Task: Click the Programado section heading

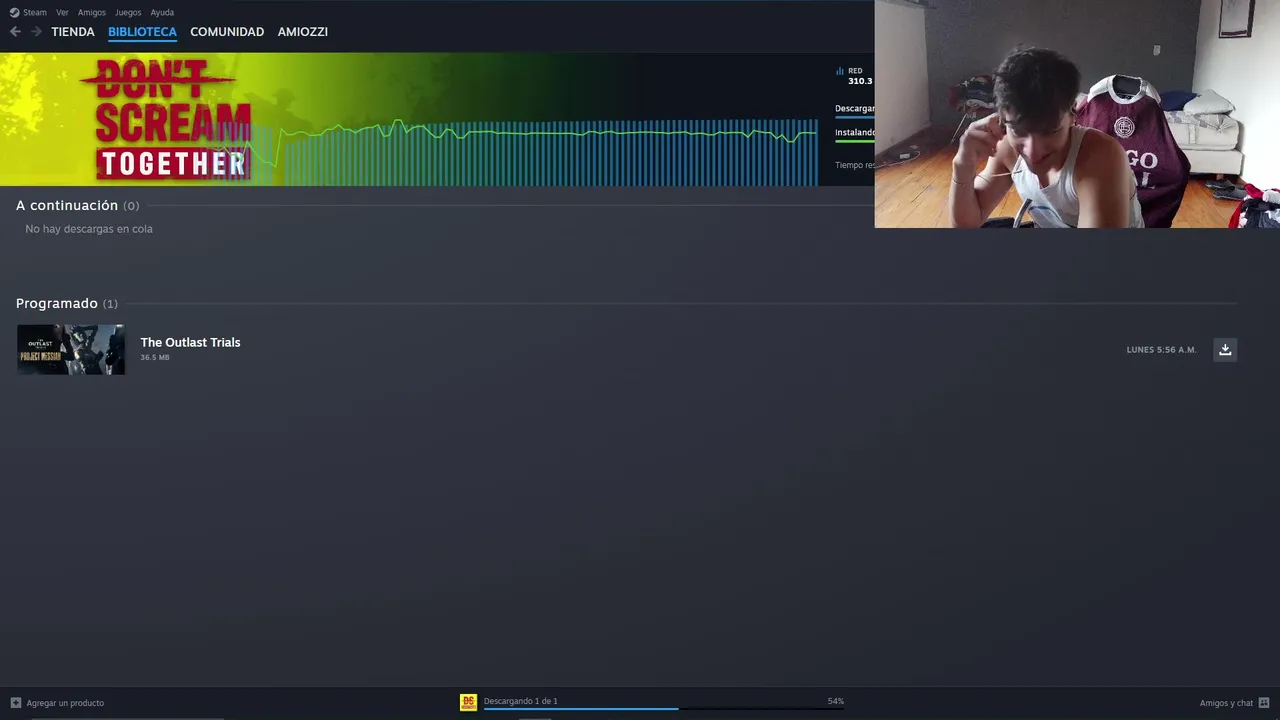Action: pos(57,303)
